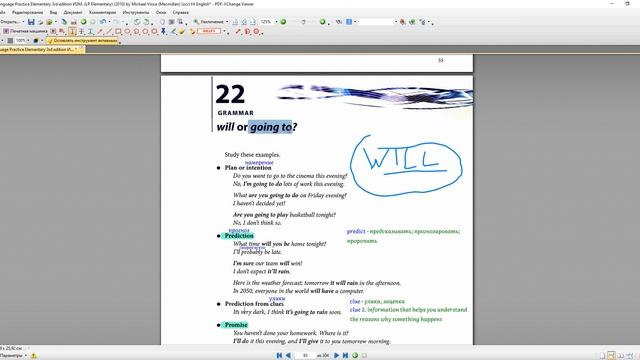Select the highlighted Text Select tool icon
Image resolution: width=640 pixels, height=360 pixels.
click(x=72, y=31)
